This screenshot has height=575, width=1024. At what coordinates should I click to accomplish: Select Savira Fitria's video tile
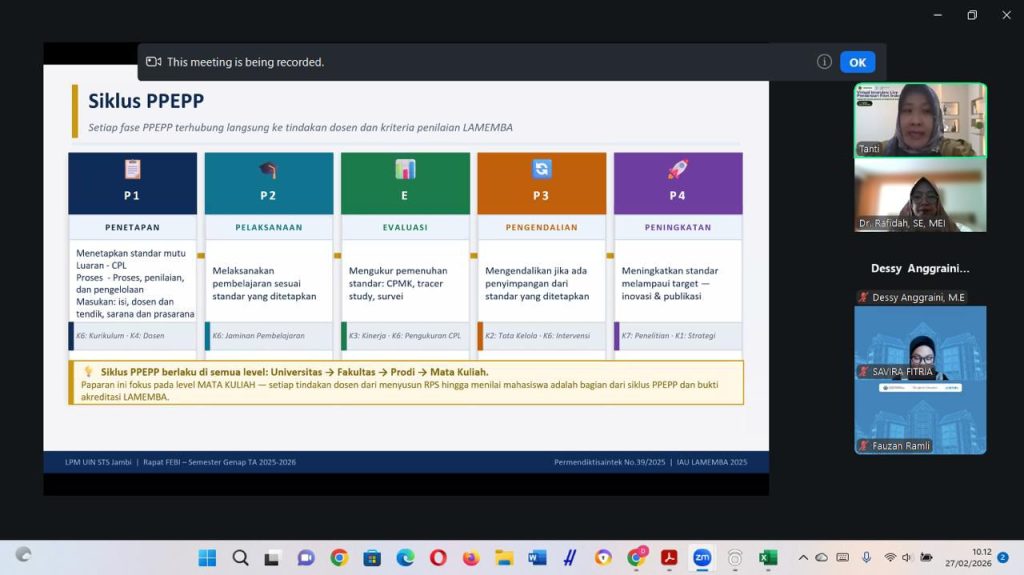(x=920, y=343)
